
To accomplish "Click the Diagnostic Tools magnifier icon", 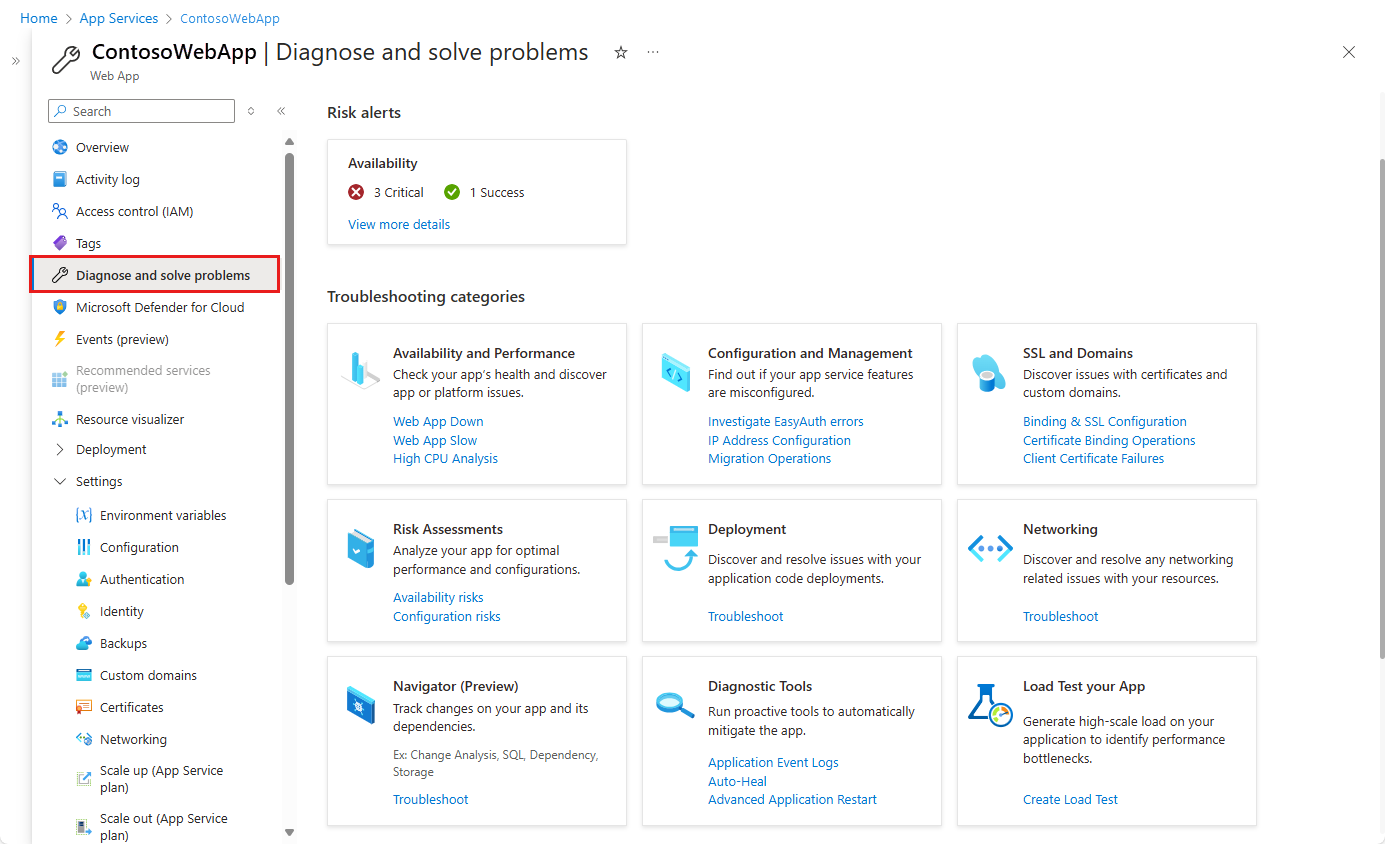I will (675, 704).
